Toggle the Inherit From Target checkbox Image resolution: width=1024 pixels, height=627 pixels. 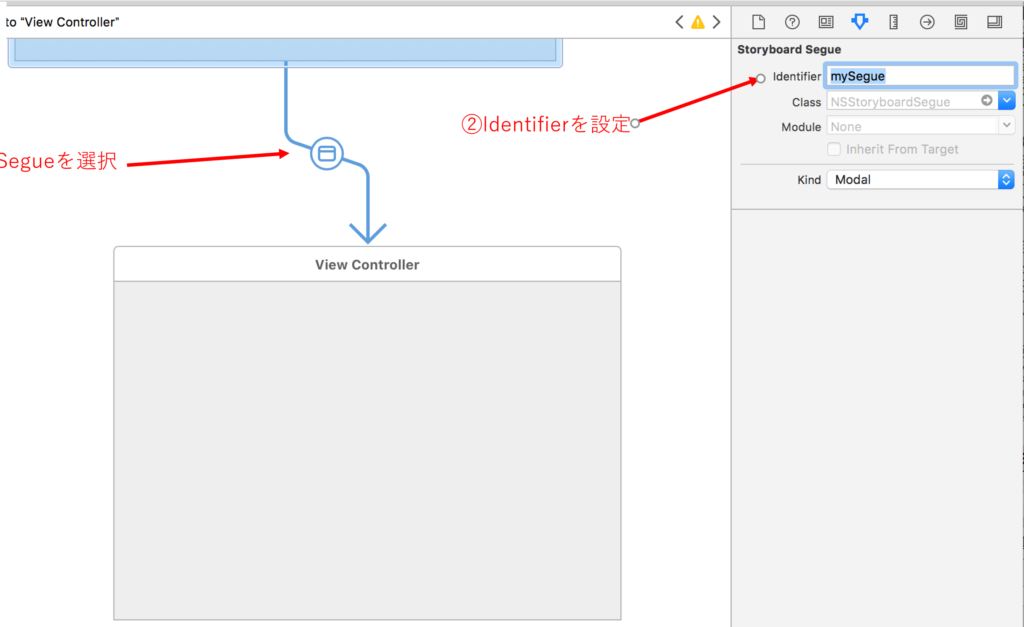(834, 149)
